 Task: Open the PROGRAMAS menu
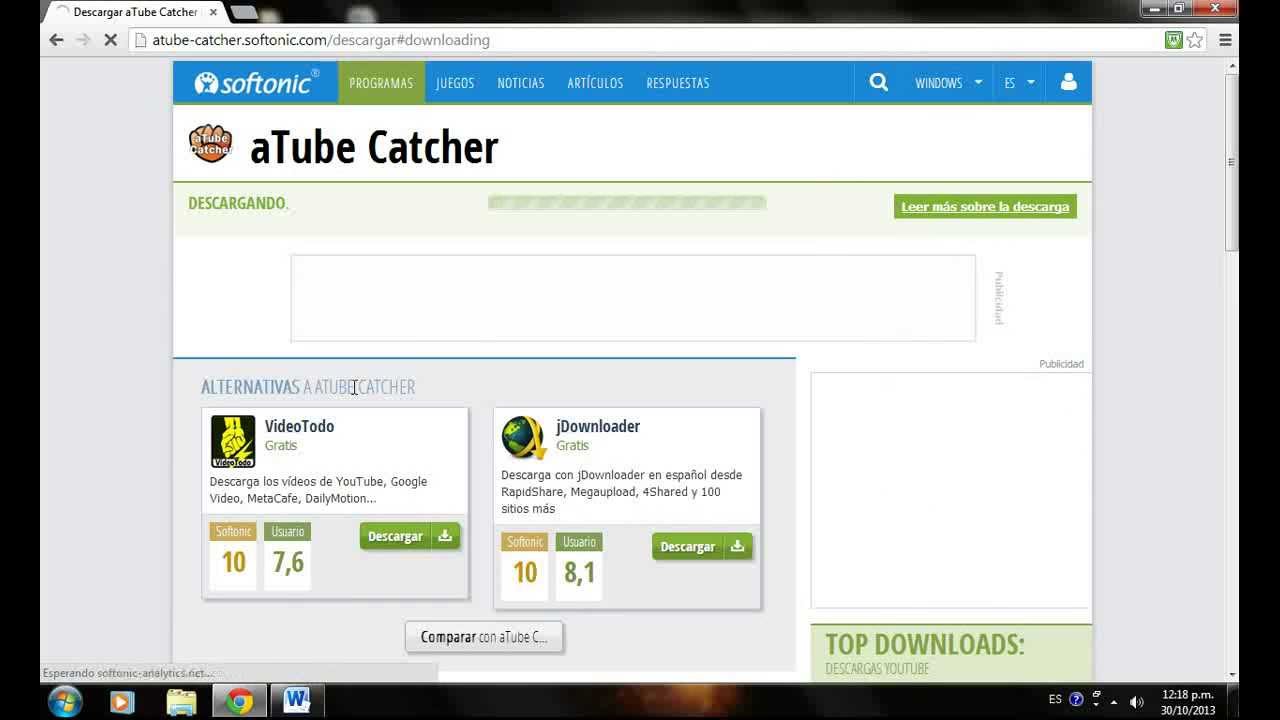pos(381,82)
